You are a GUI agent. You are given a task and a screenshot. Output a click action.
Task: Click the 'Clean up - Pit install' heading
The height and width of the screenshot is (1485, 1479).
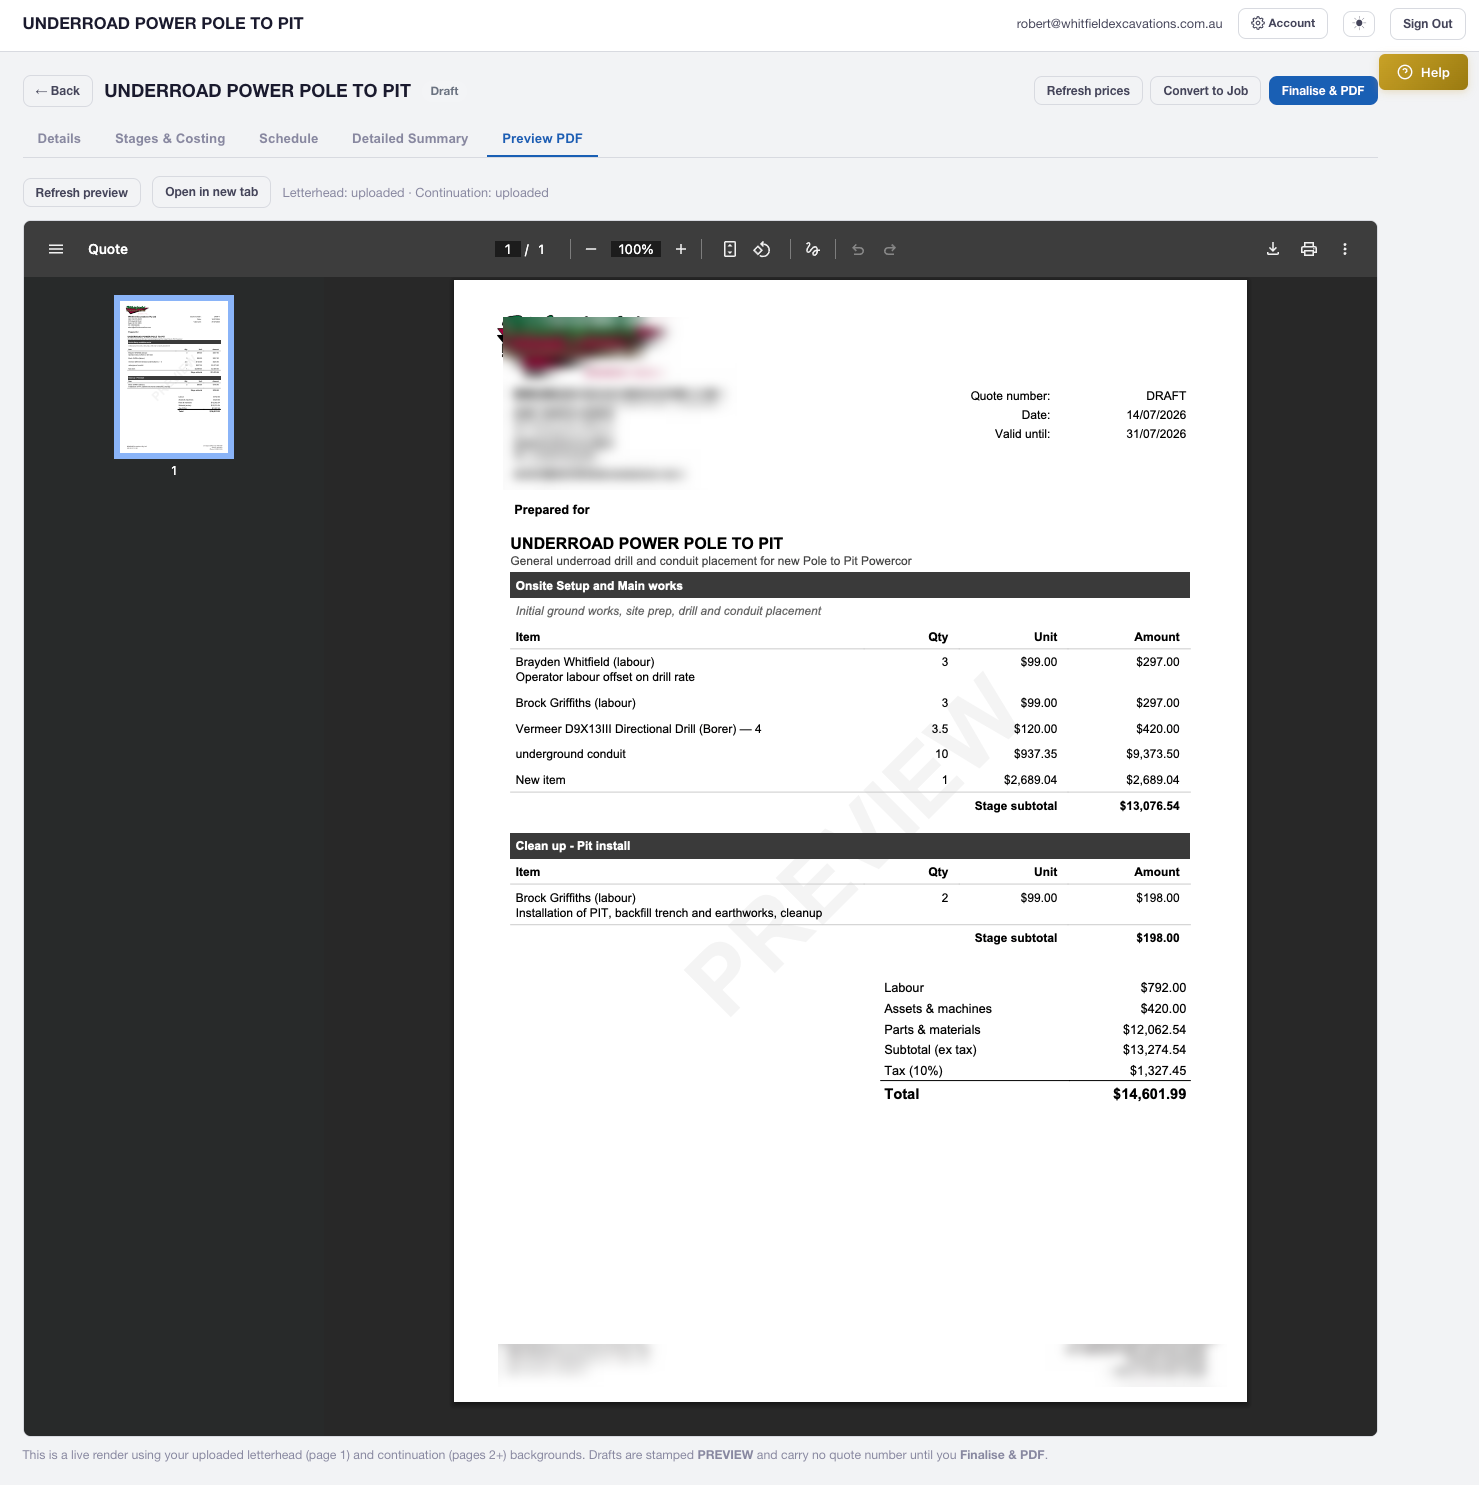[573, 846]
